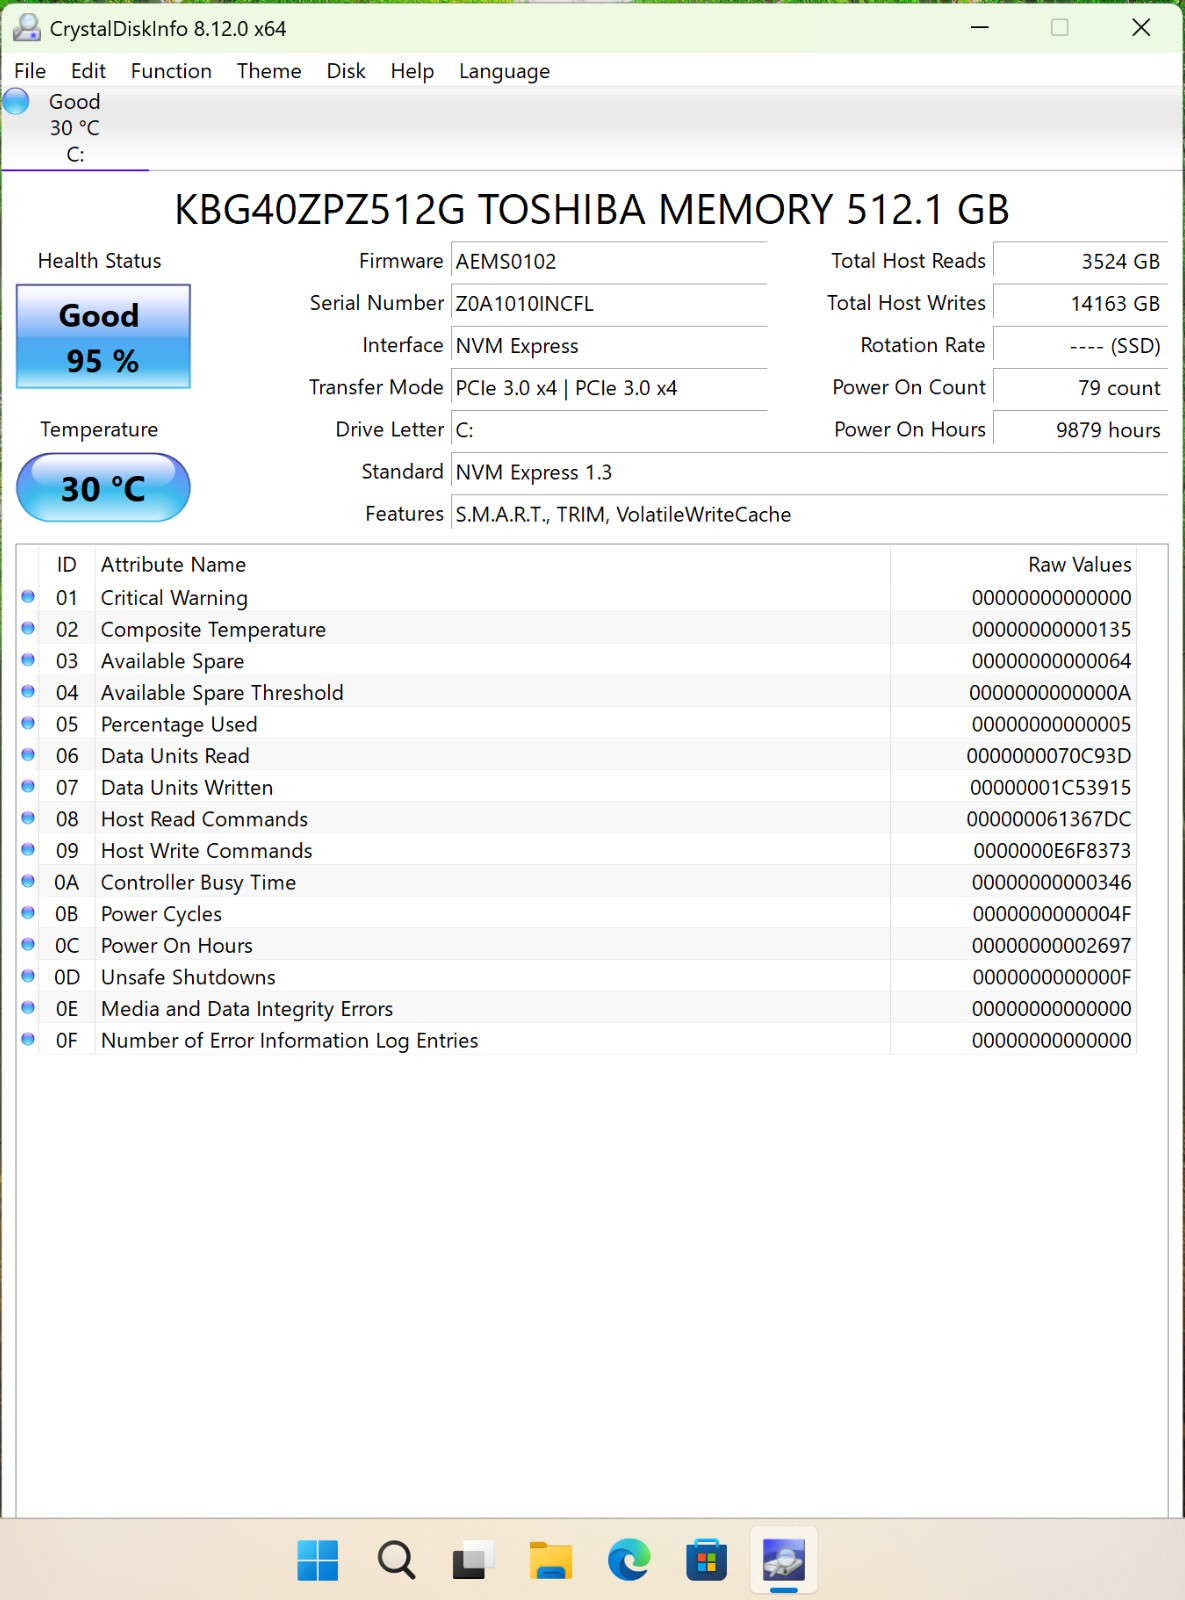Click raw value 000000061367DC
This screenshot has height=1600, width=1185.
pos(1049,819)
